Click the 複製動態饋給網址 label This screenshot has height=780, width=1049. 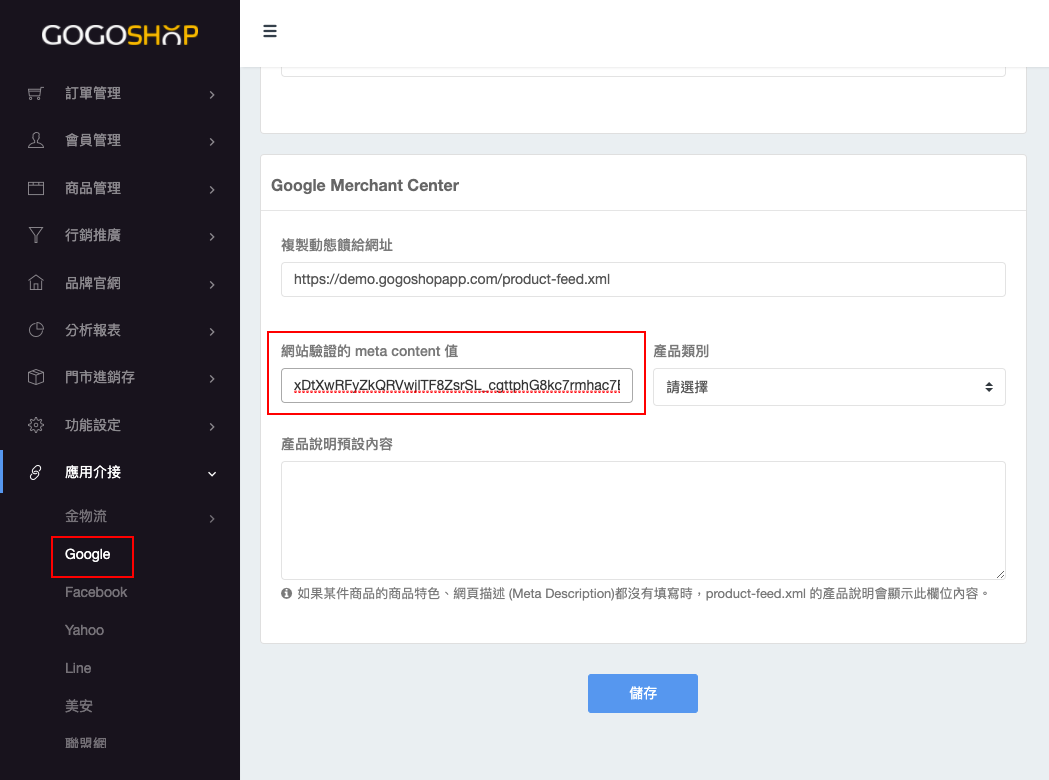tap(337, 246)
